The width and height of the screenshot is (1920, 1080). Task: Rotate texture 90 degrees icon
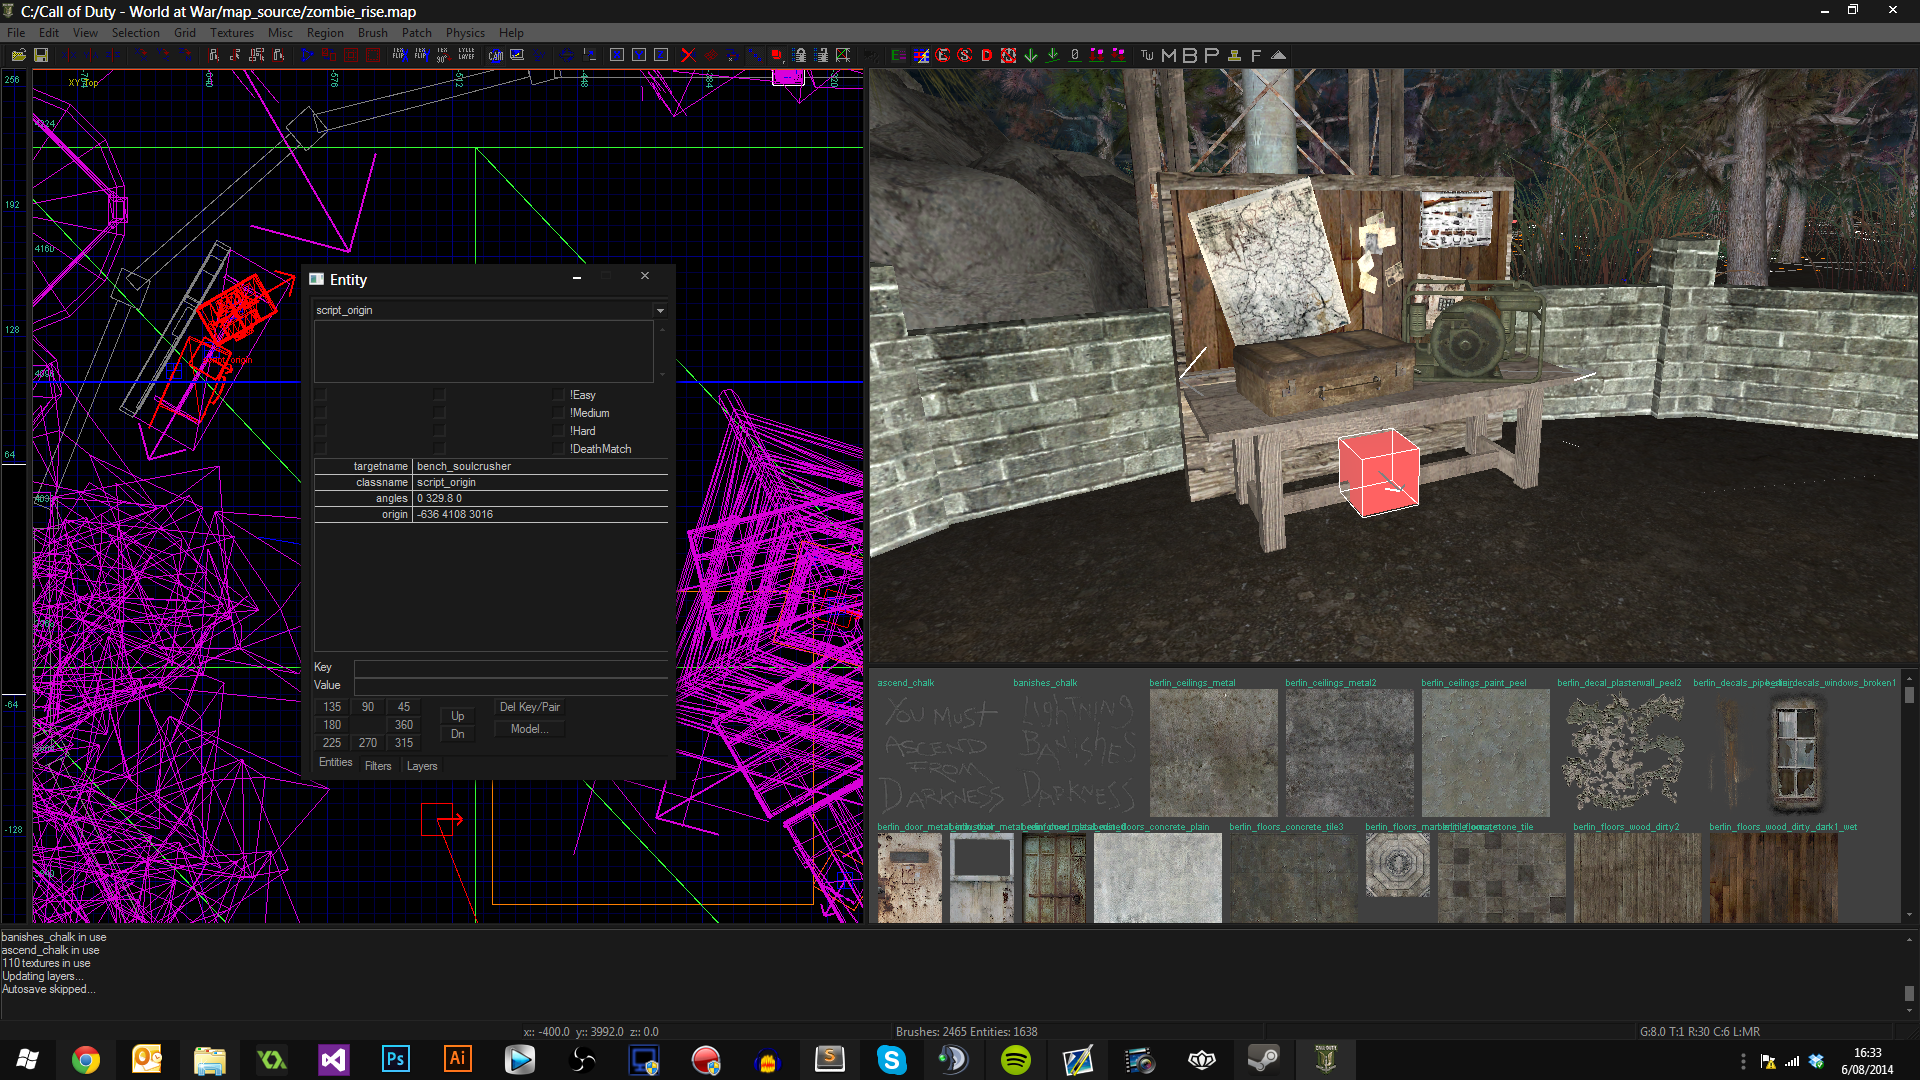443,55
